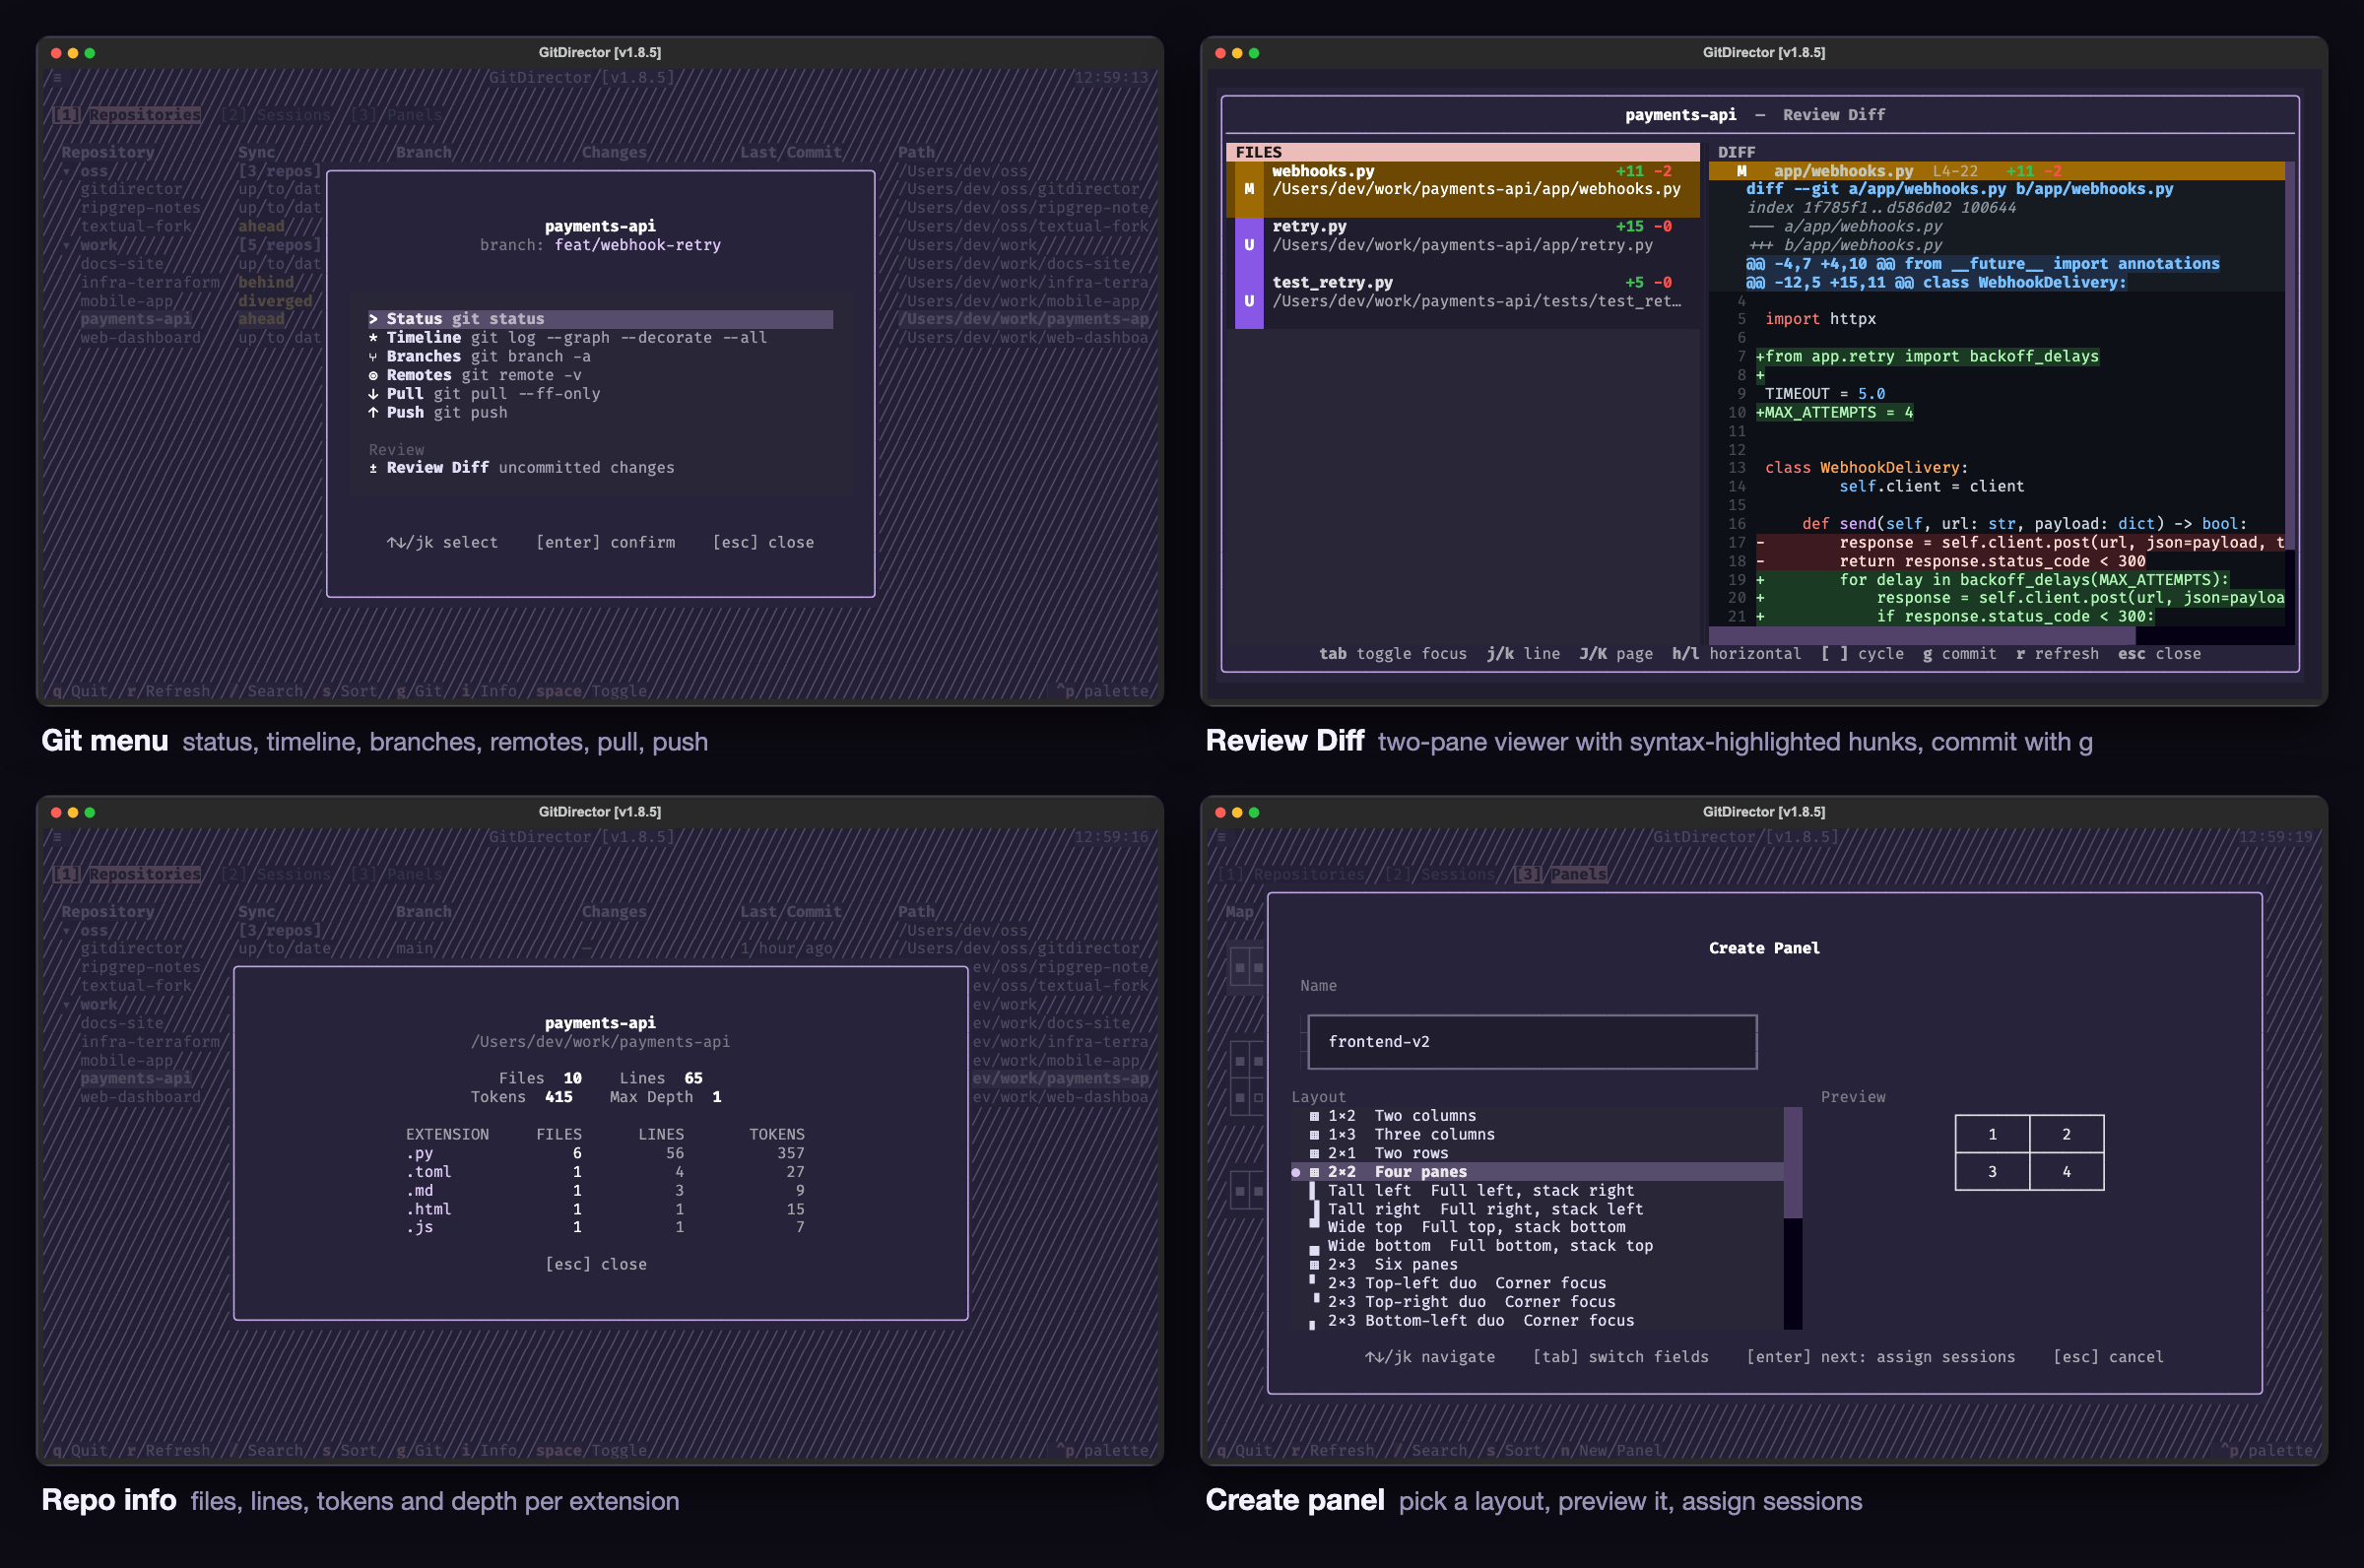This screenshot has height=1568, width=2364.
Task: Click the Pull down-arrow icon in Git menu
Action: tap(373, 394)
